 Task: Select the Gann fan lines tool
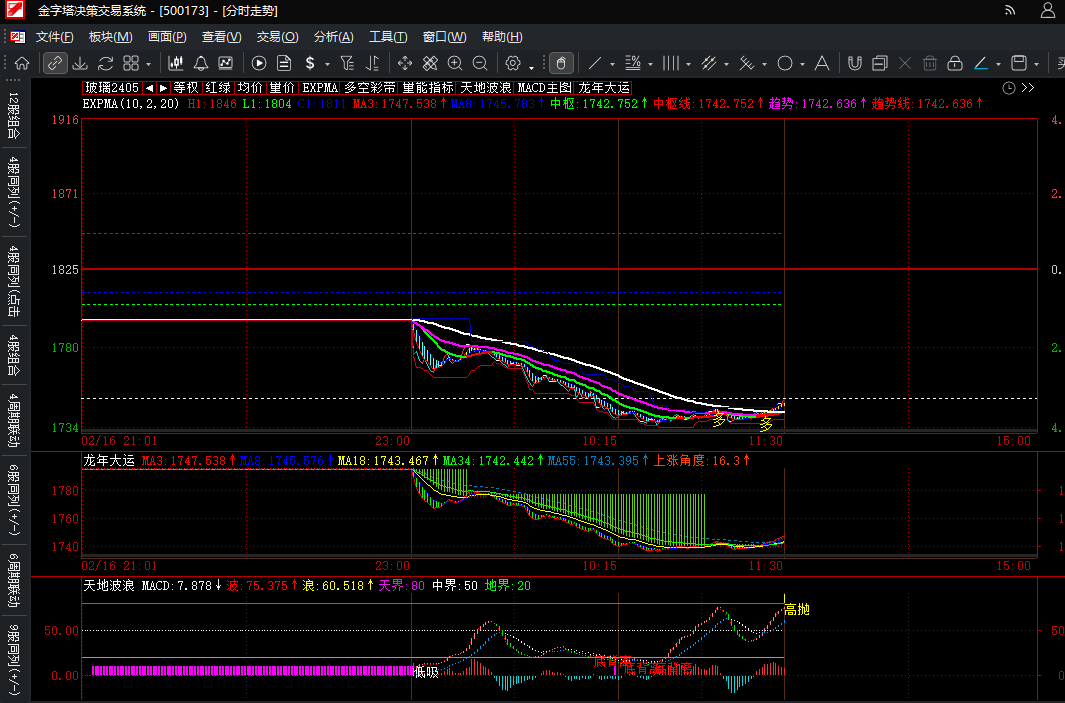point(746,63)
